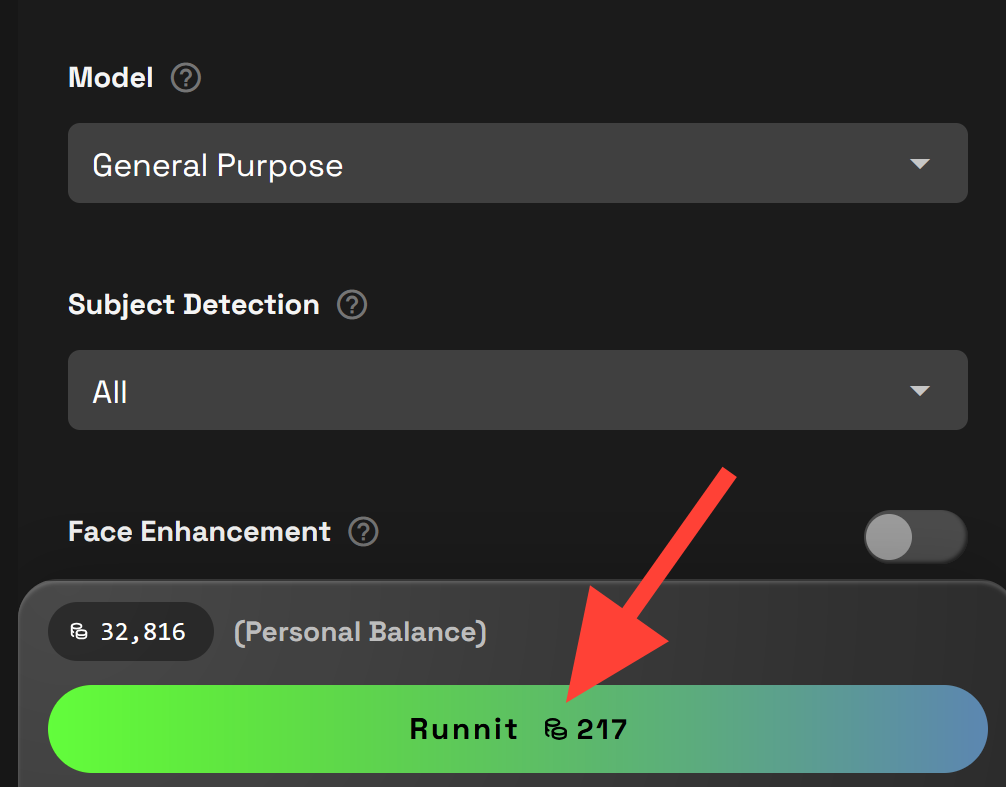
Task: Click the arrow on the Model dropdown
Action: [920, 164]
